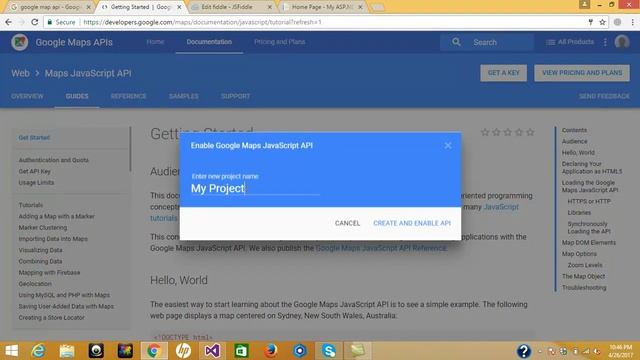This screenshot has height=360, width=640.
Task: Jump to Hello, World in contents
Action: coord(578,153)
